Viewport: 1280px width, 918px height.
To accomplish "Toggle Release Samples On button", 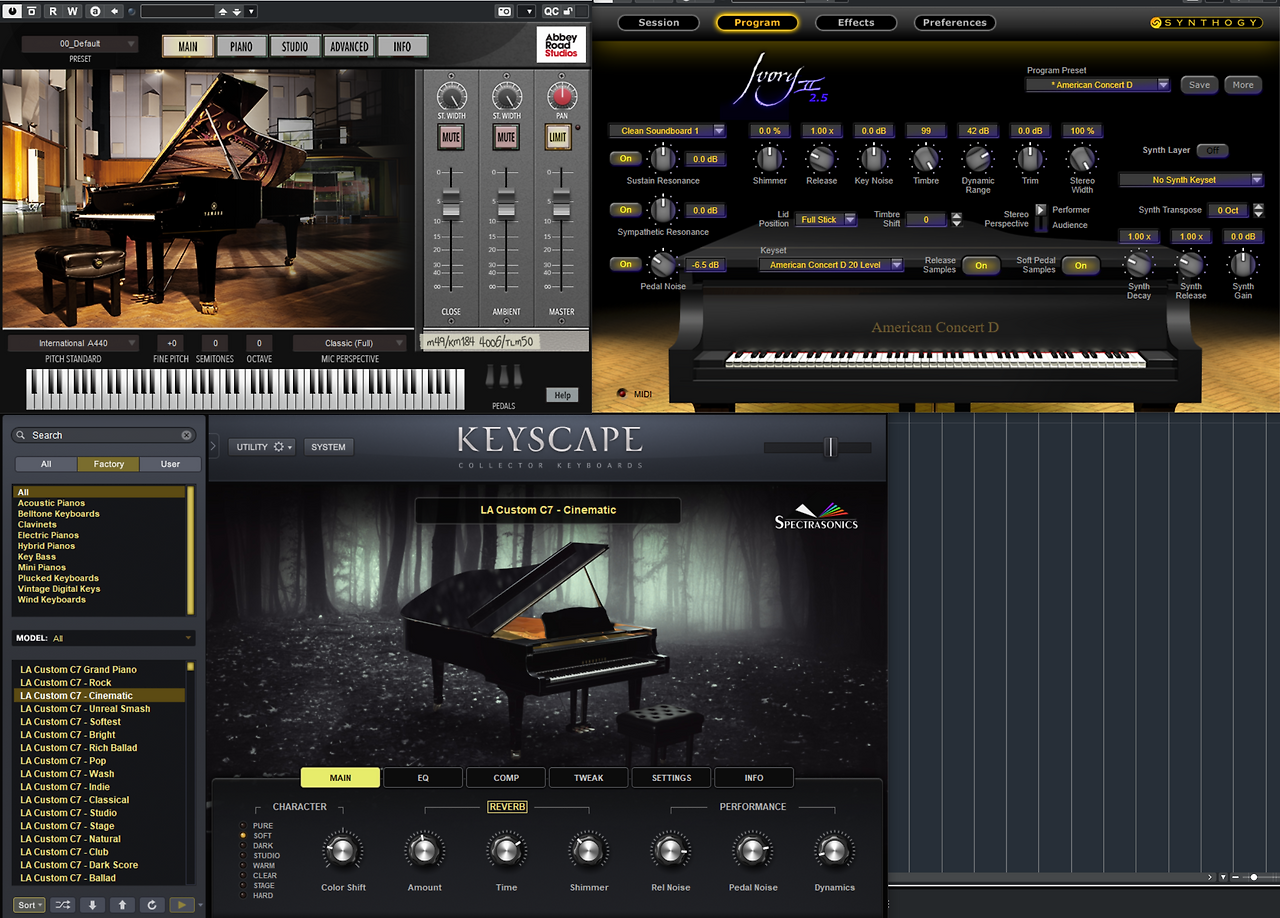I will [981, 265].
